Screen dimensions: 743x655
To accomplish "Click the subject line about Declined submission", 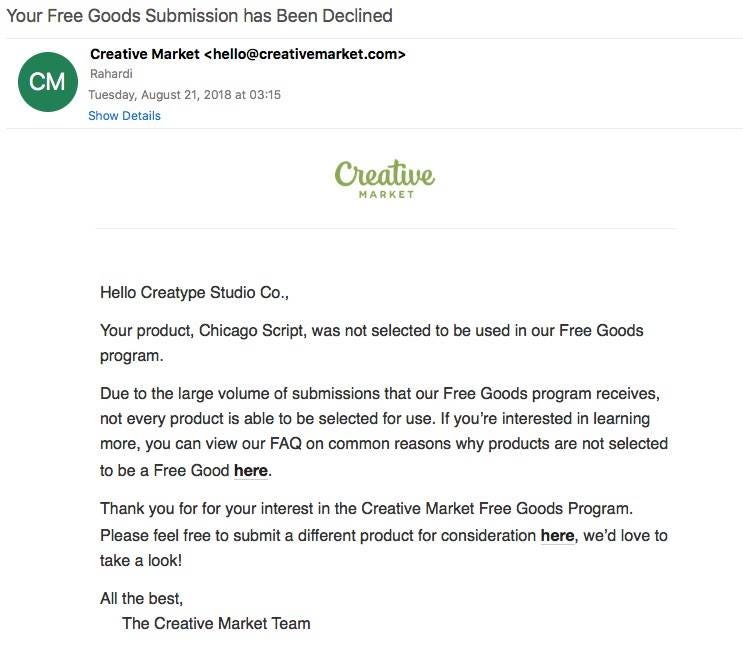I will [199, 16].
